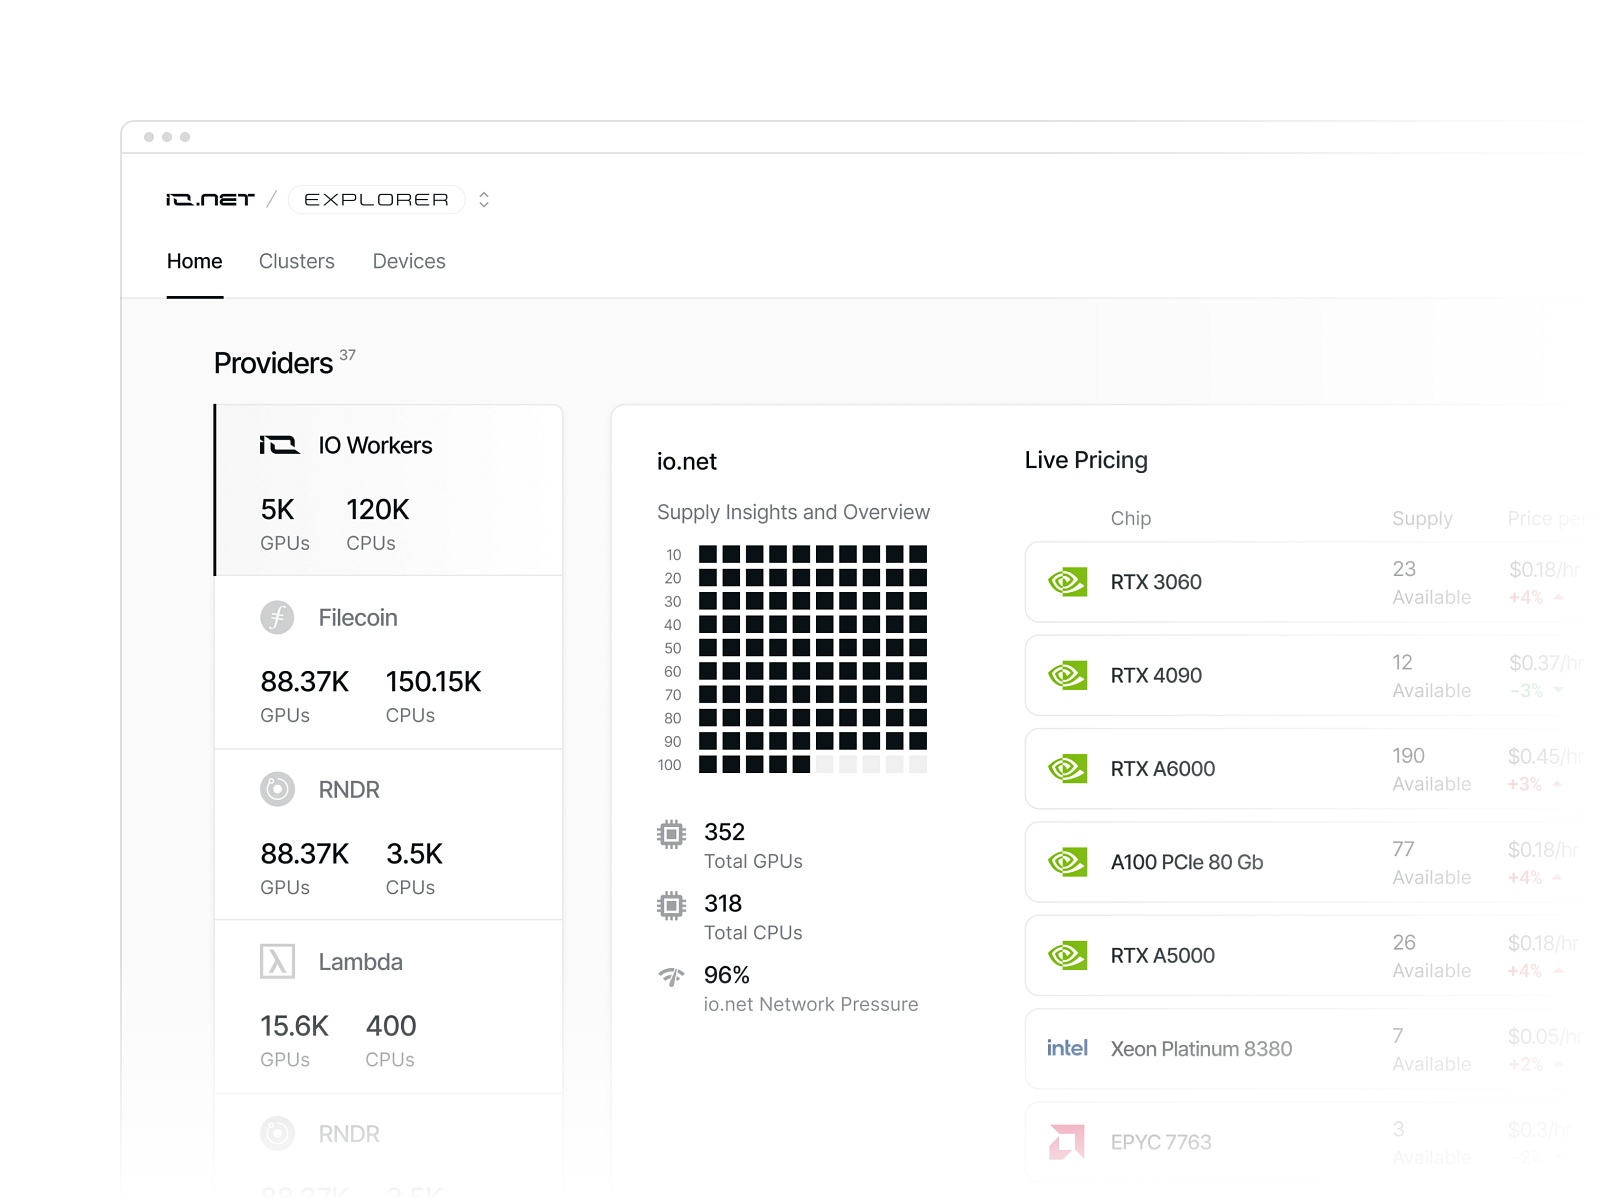Activate the RNDR provider card
This screenshot has width=1600, height=1200.
(x=388, y=835)
